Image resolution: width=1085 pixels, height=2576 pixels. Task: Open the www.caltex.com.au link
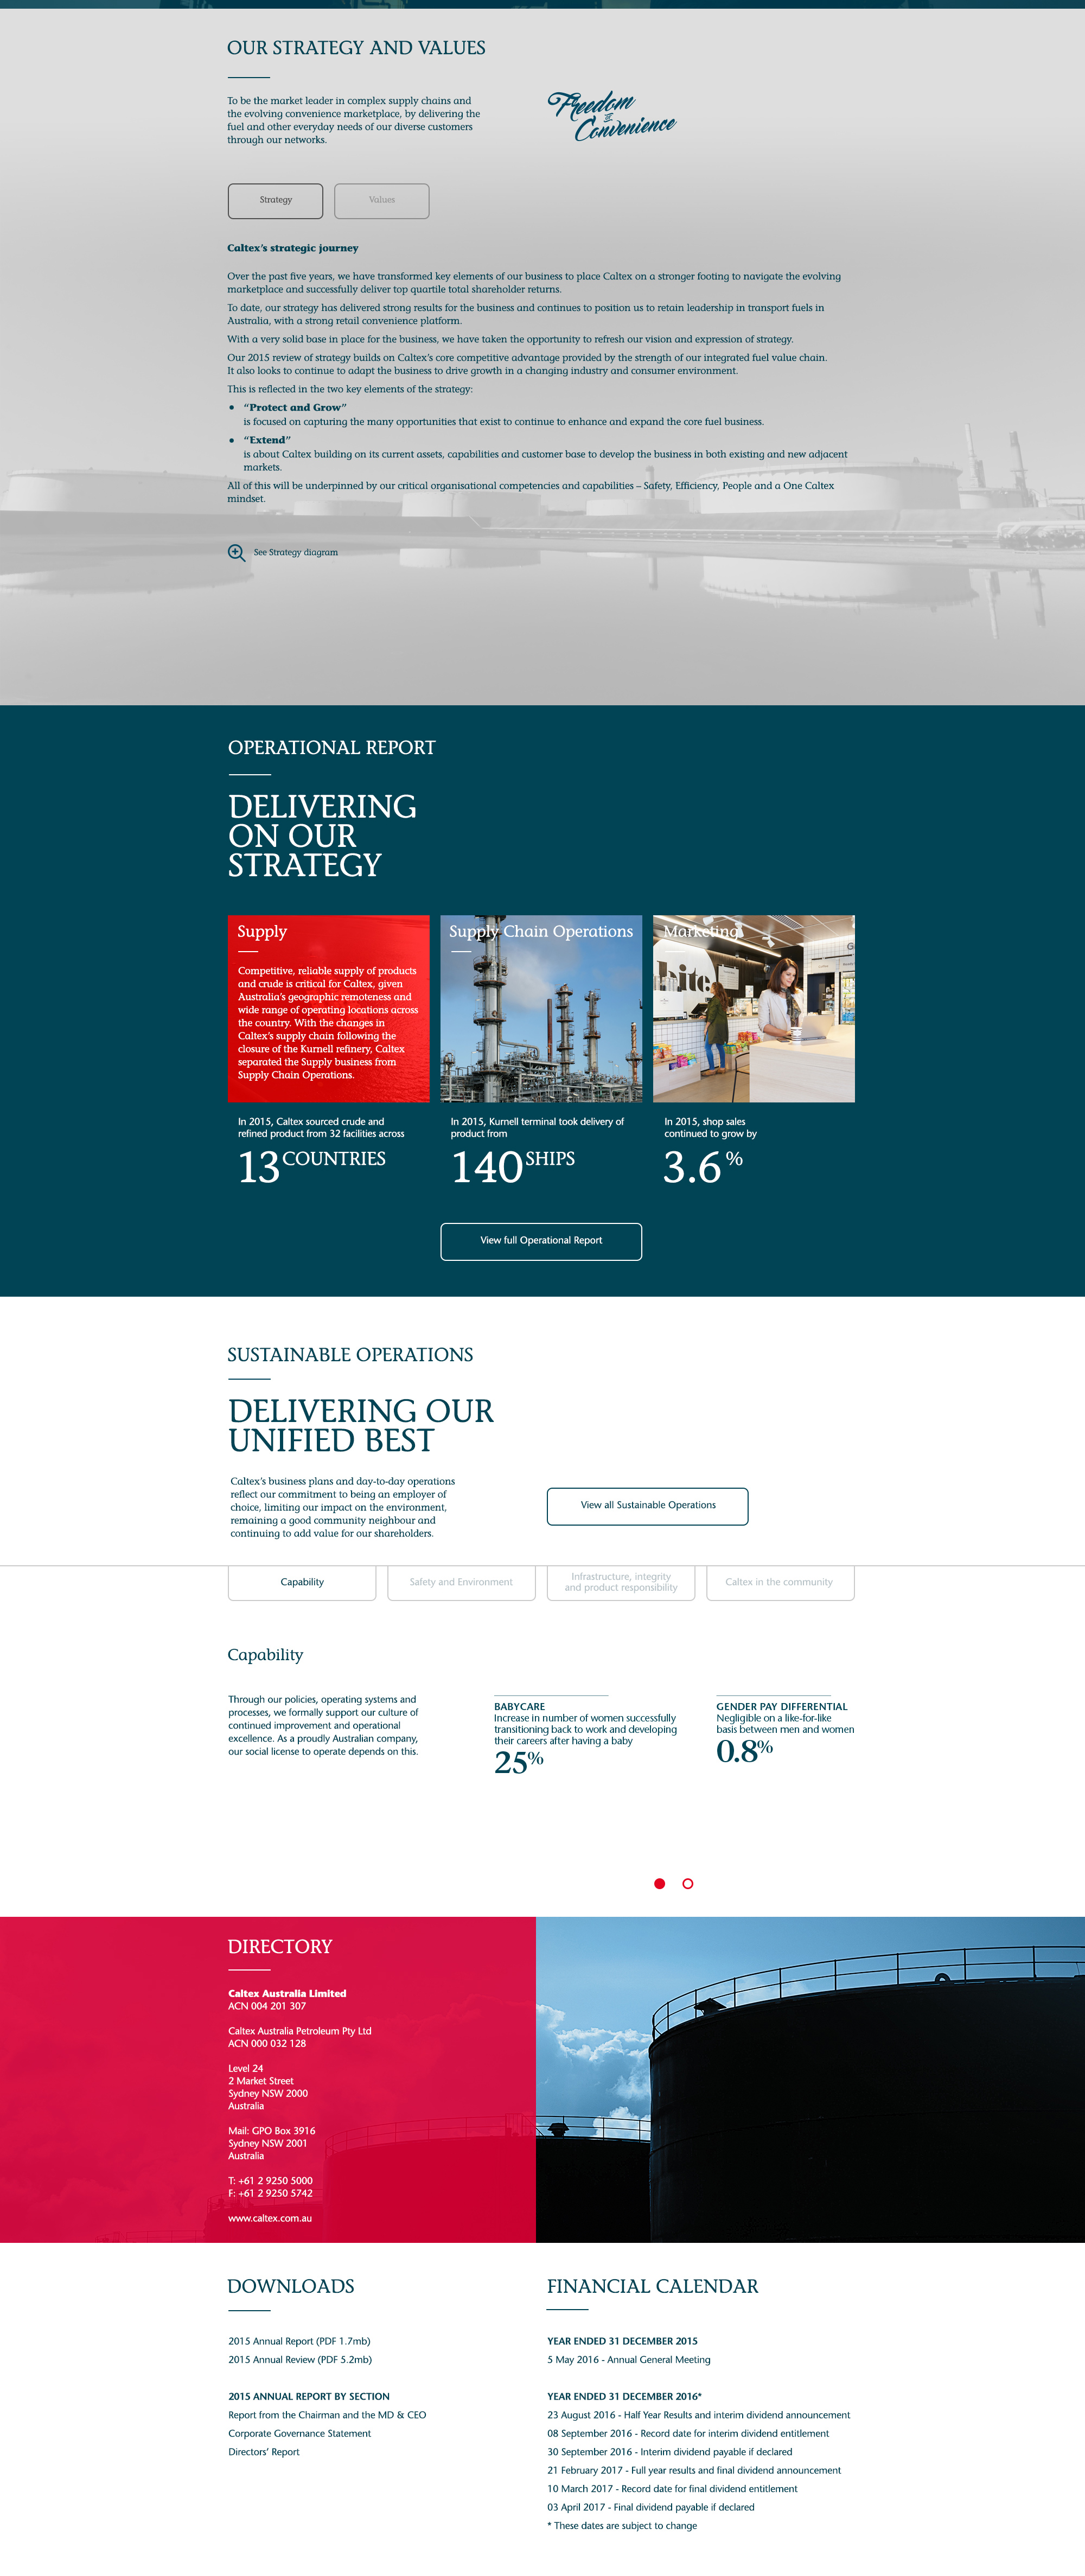coord(270,2218)
